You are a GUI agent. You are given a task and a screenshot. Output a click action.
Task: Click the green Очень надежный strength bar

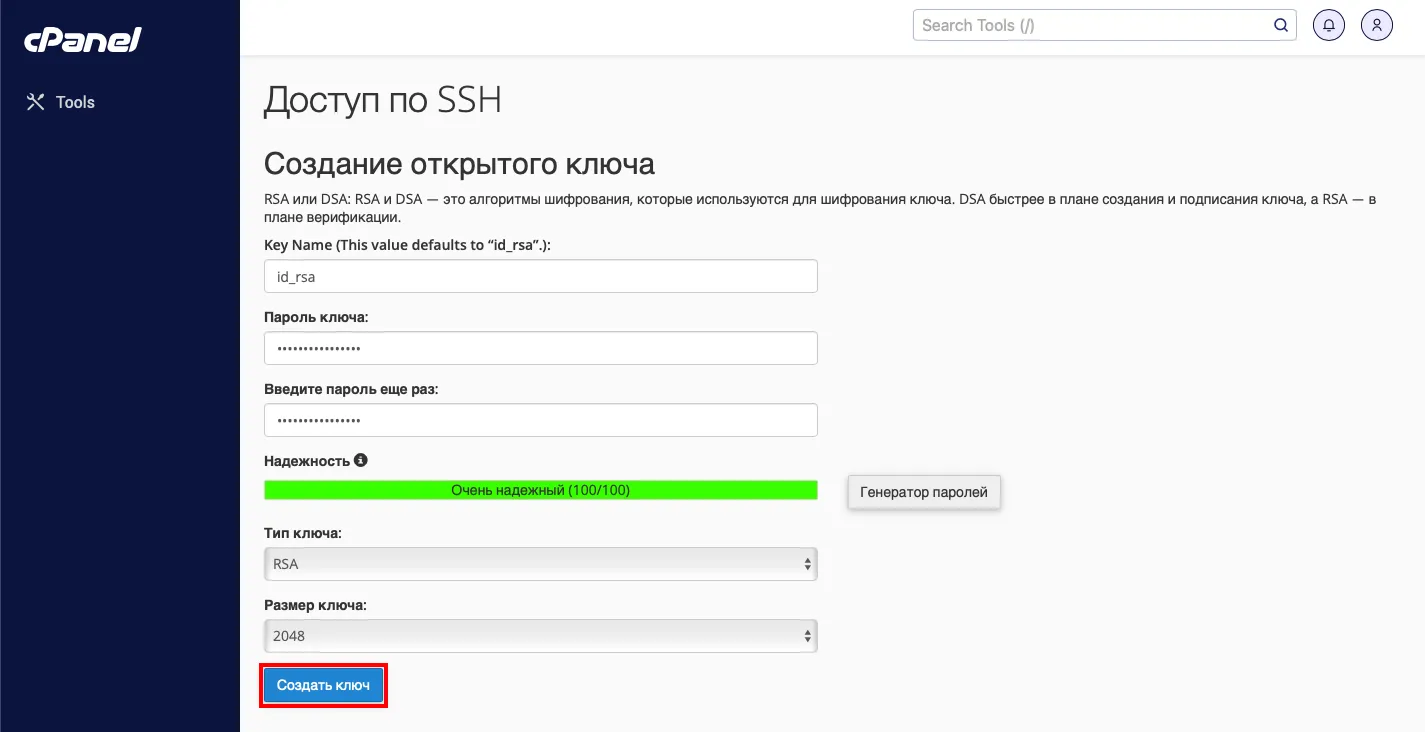[541, 490]
